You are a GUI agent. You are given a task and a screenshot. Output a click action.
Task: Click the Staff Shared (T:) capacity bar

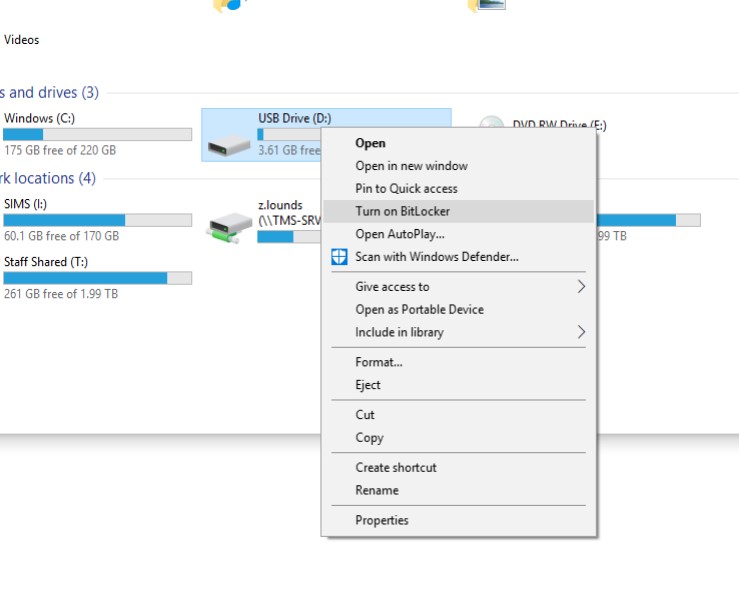pyautogui.click(x=98, y=278)
